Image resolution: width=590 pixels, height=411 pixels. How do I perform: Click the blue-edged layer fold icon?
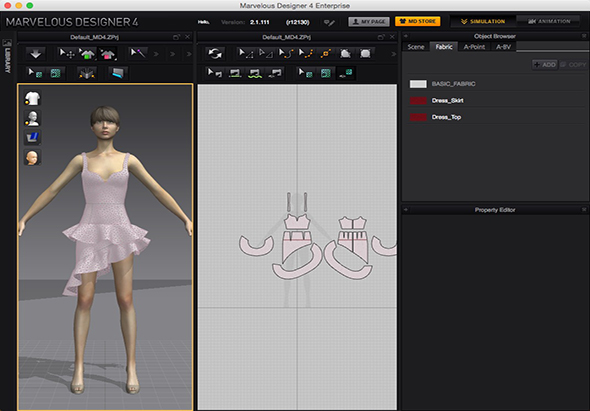(x=118, y=73)
